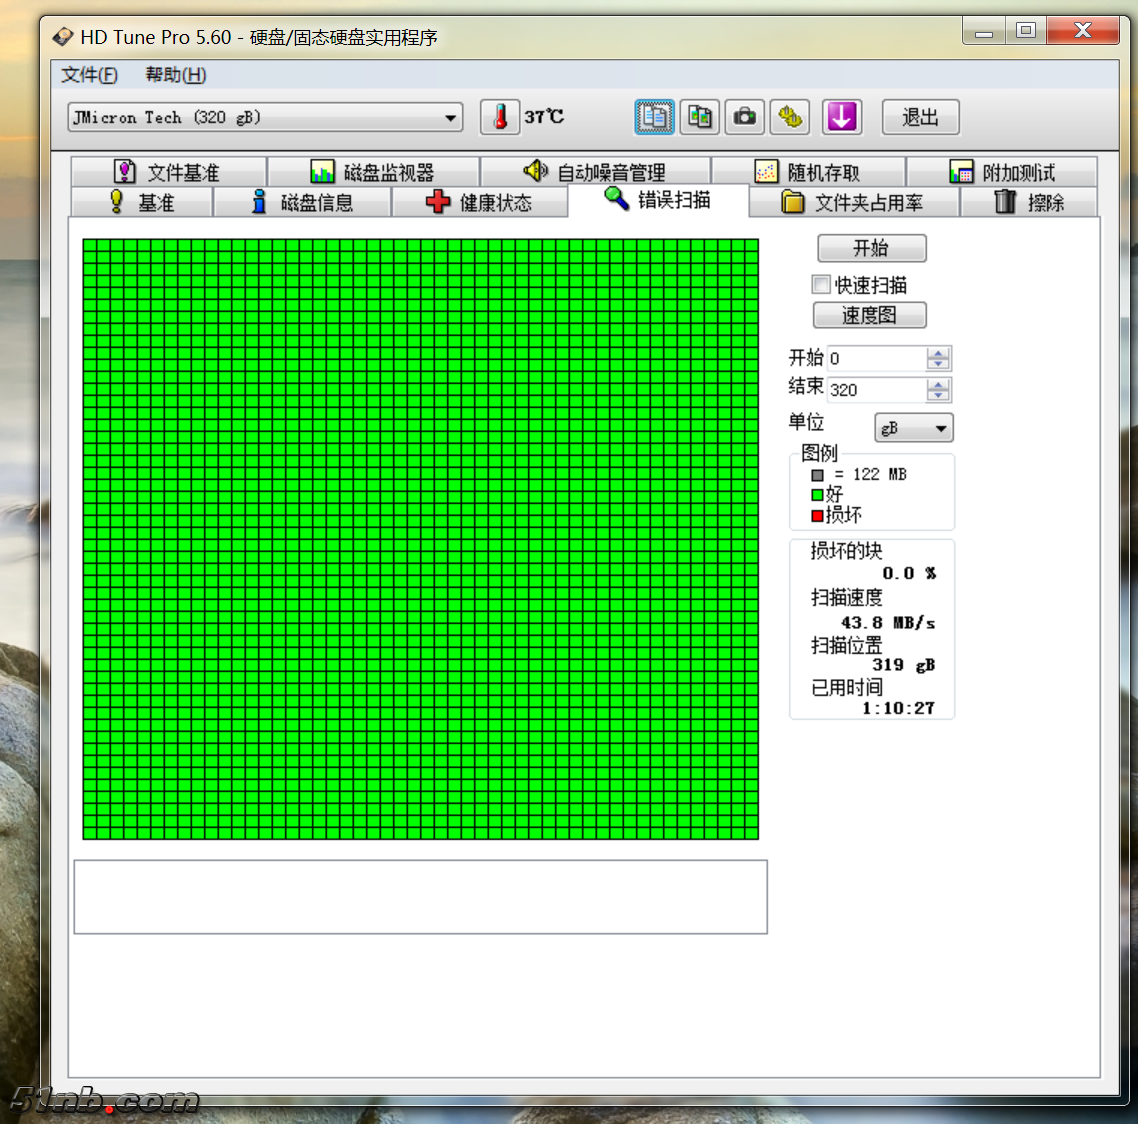The image size is (1138, 1124).
Task: Click the 速度图 button
Action: (x=869, y=315)
